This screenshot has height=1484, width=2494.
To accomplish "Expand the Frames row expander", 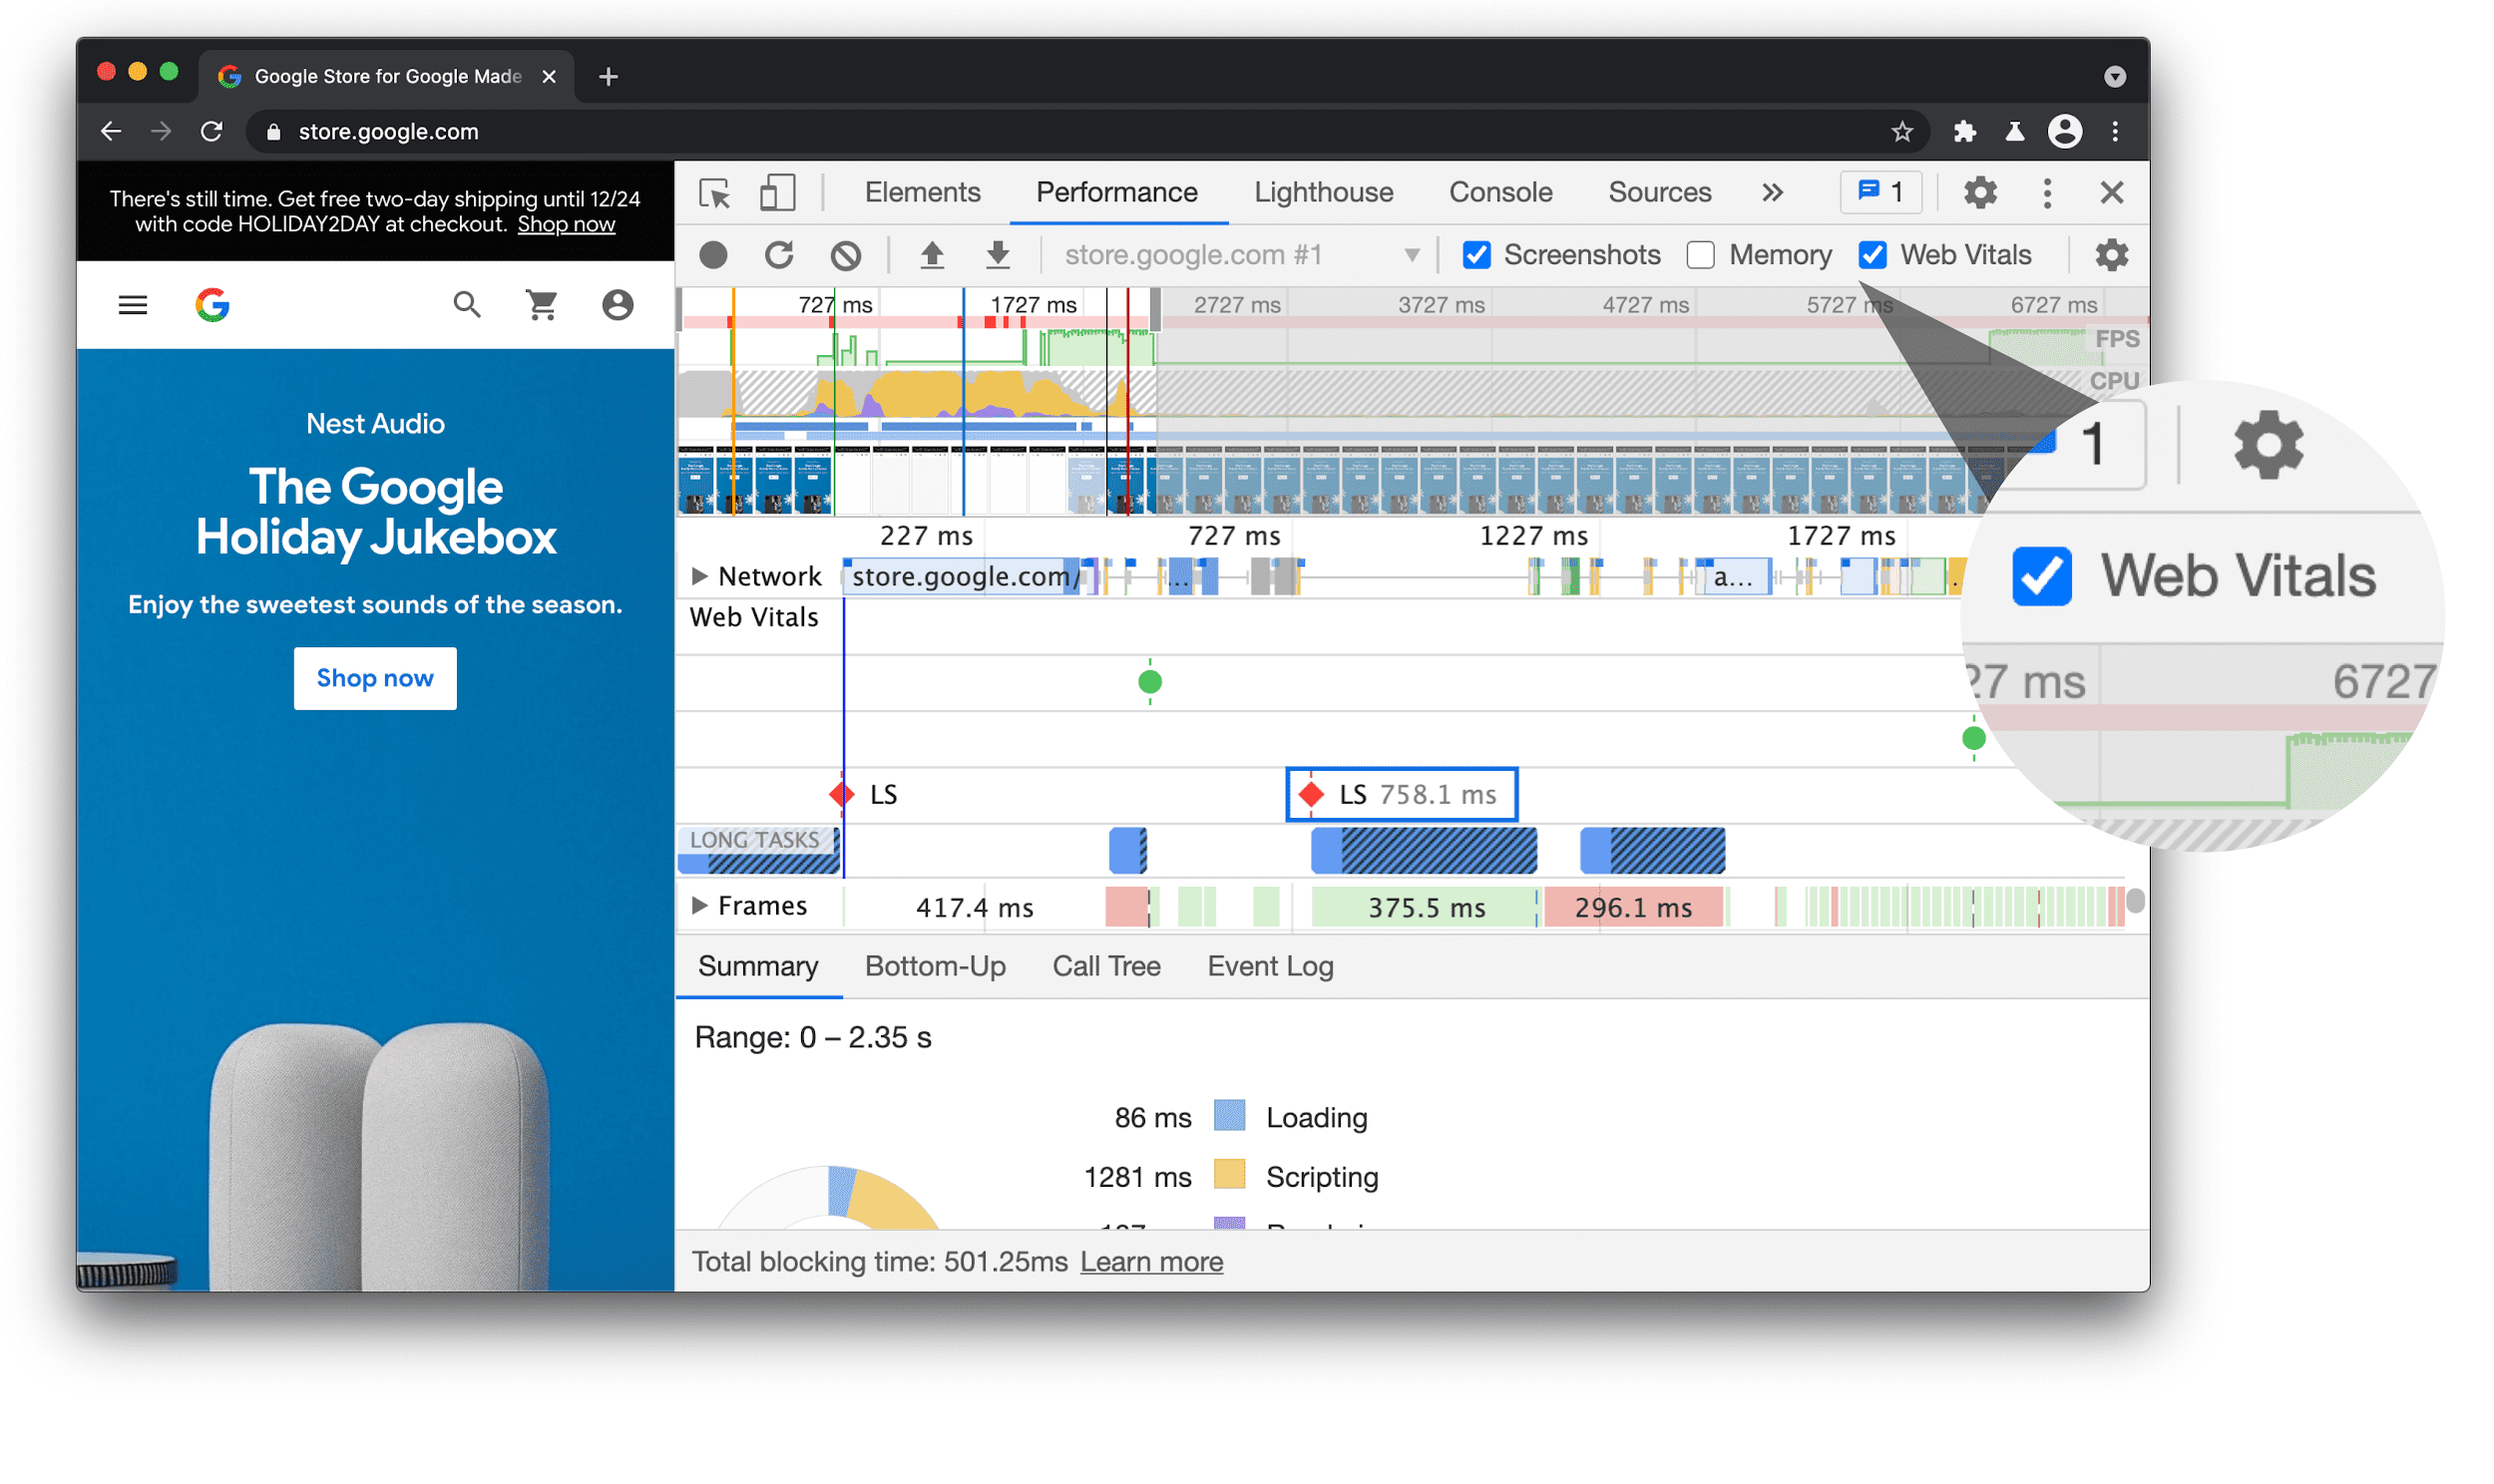I will coord(696,907).
